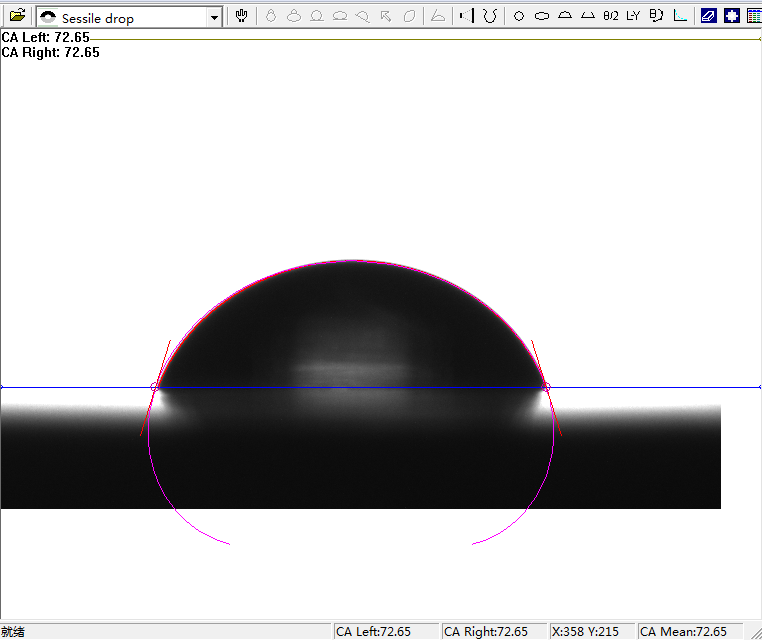The height and width of the screenshot is (640, 762).
Task: Select the θ/2 calculation method
Action: coord(610,16)
